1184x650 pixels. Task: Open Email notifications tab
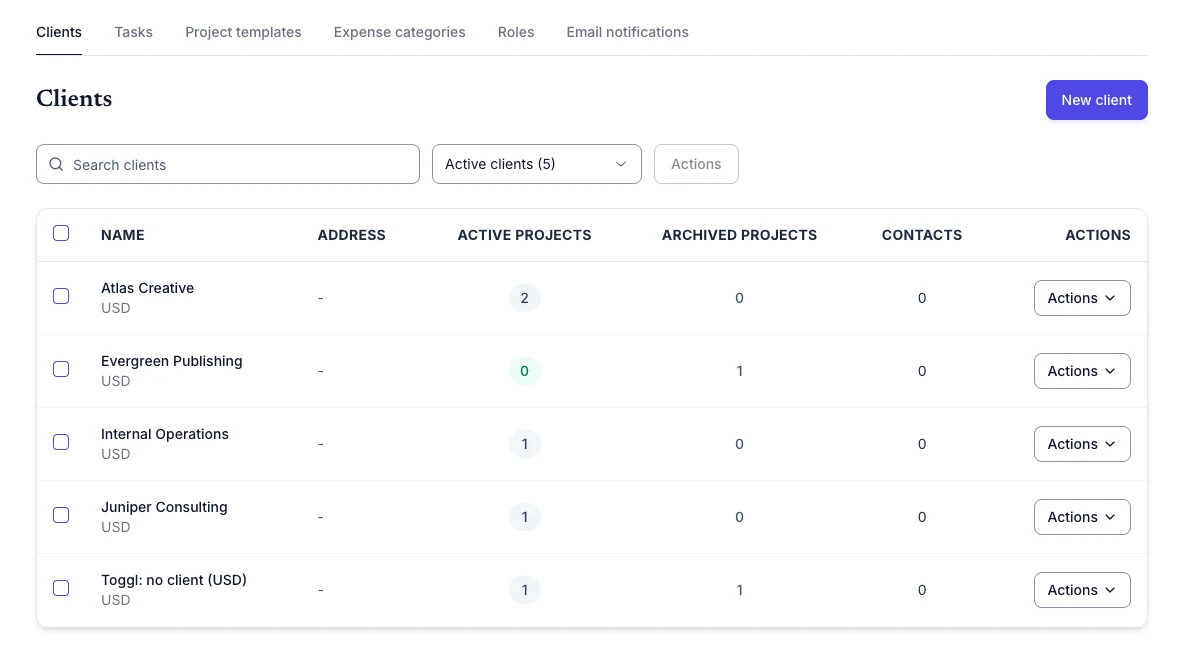tap(627, 32)
